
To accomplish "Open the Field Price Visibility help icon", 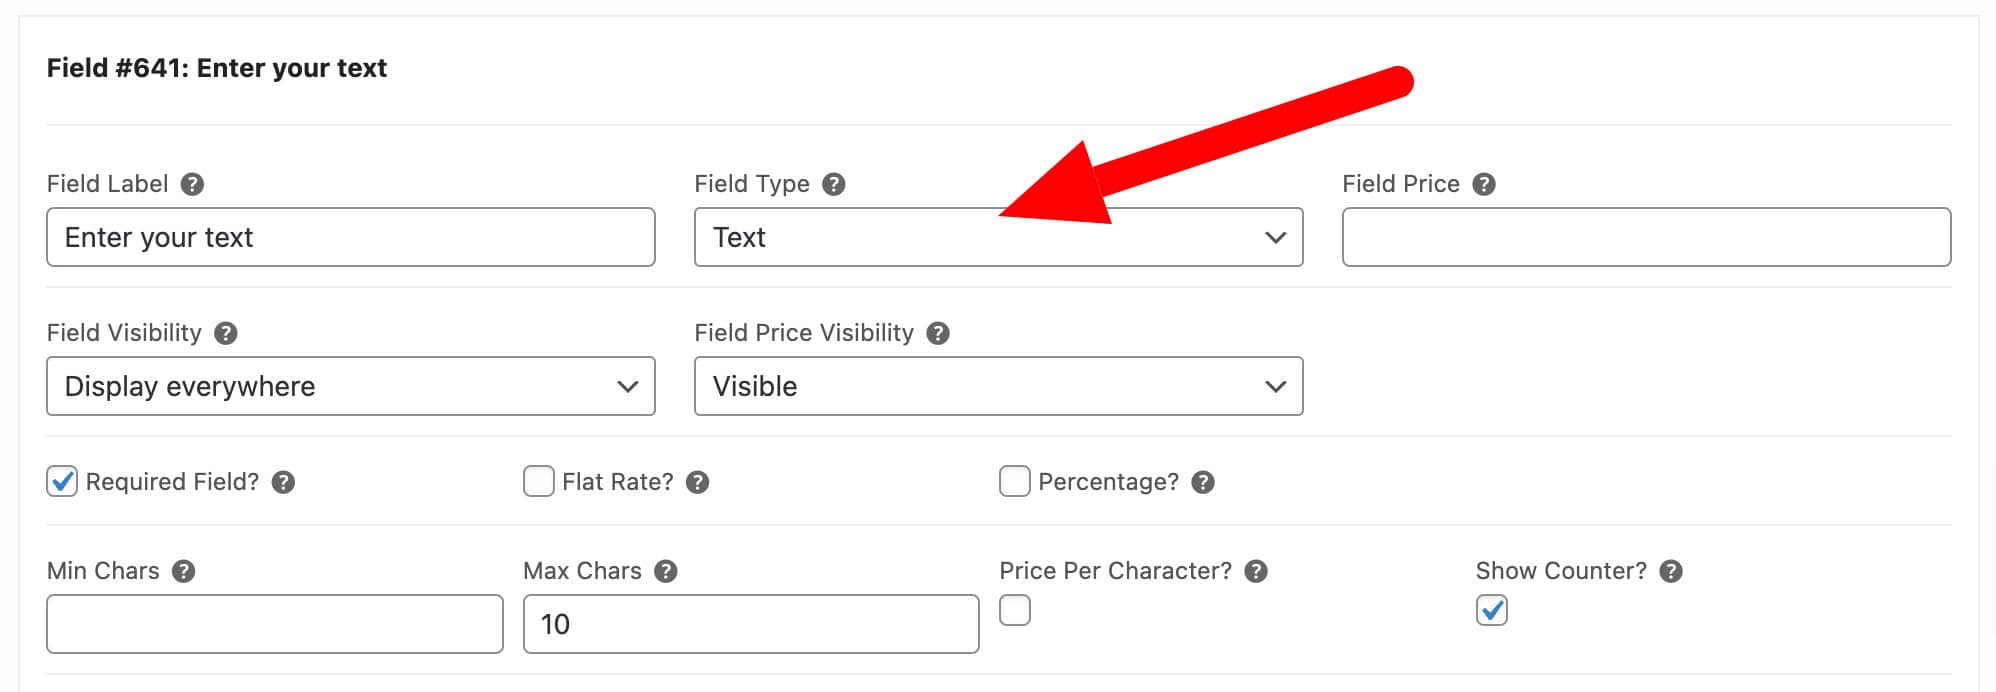I will [x=939, y=333].
